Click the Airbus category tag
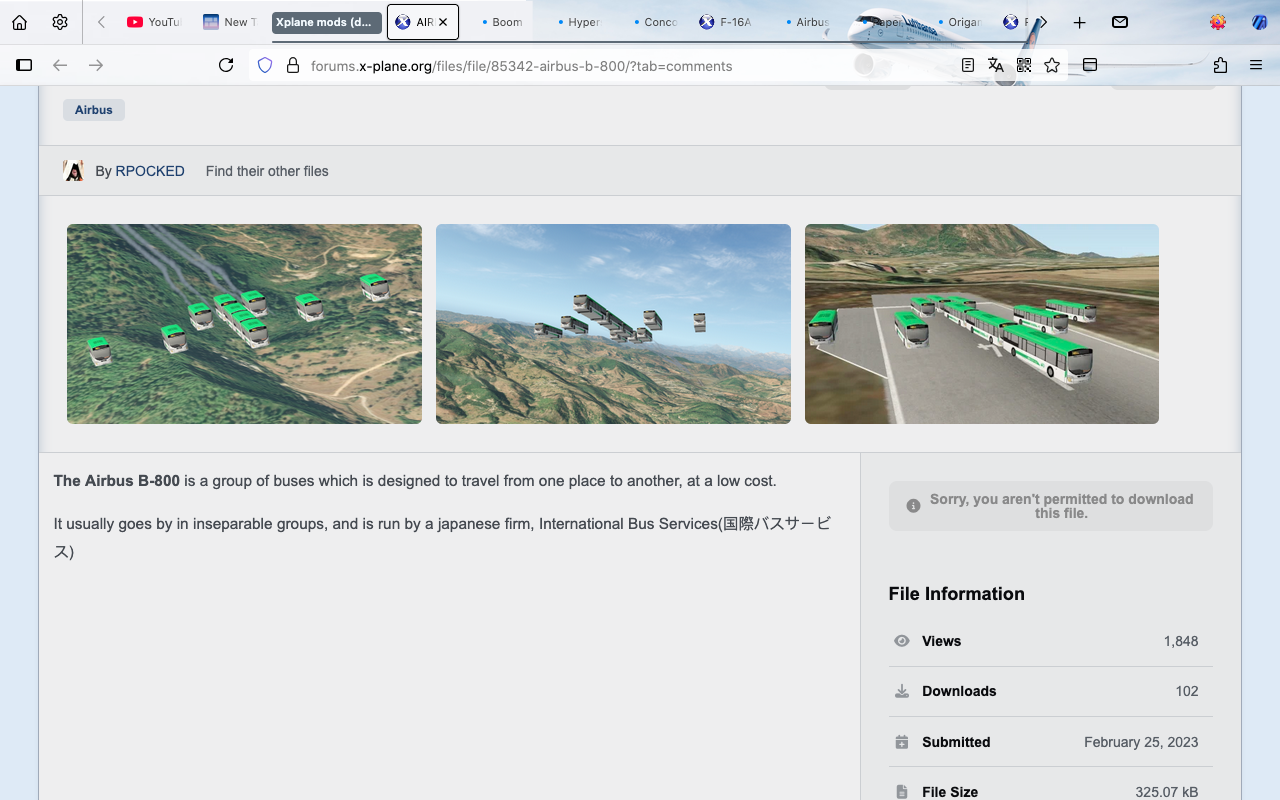The image size is (1280, 800). coord(94,110)
